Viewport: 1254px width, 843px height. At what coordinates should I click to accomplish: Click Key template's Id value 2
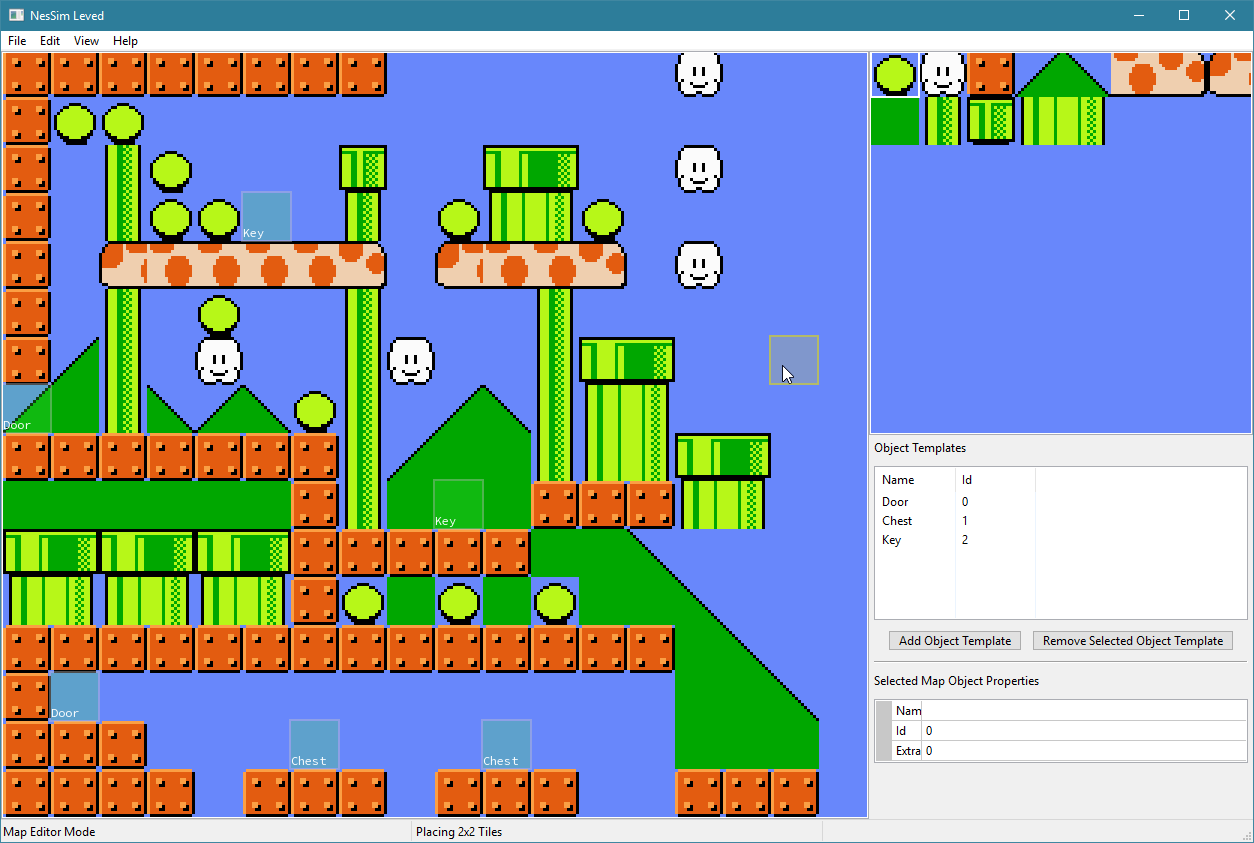pyautogui.click(x=965, y=540)
